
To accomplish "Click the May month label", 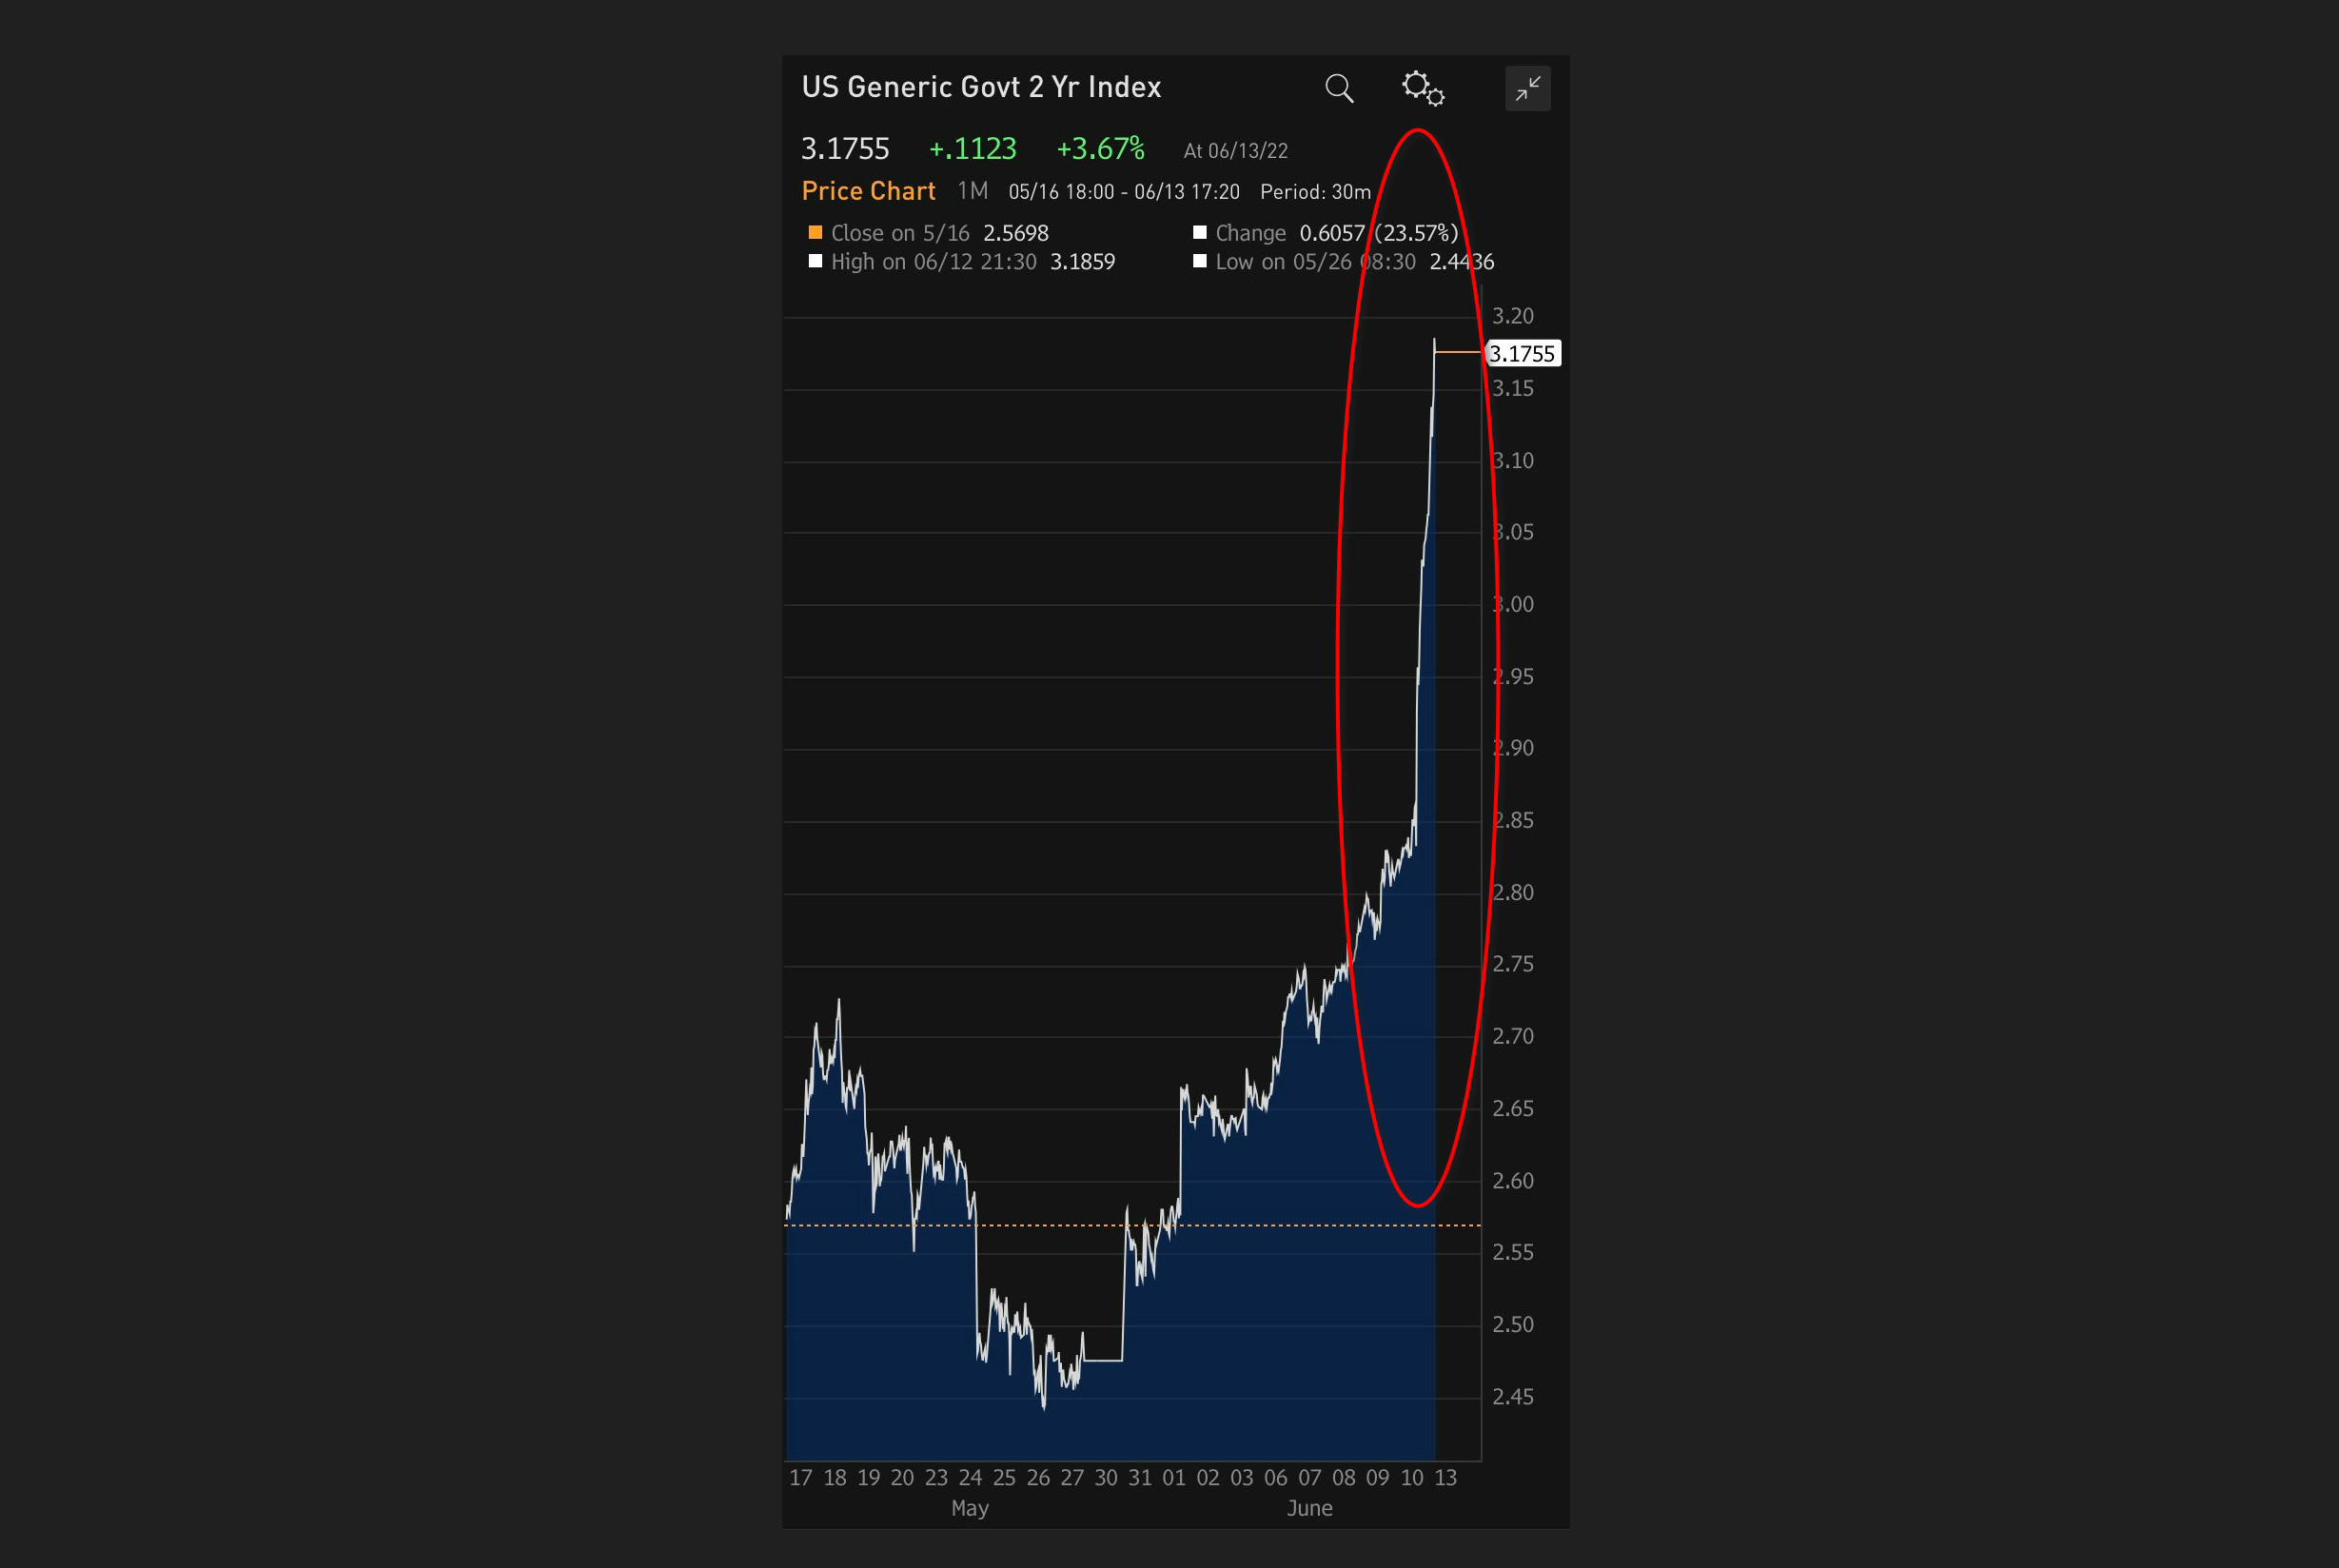I will (x=969, y=1508).
